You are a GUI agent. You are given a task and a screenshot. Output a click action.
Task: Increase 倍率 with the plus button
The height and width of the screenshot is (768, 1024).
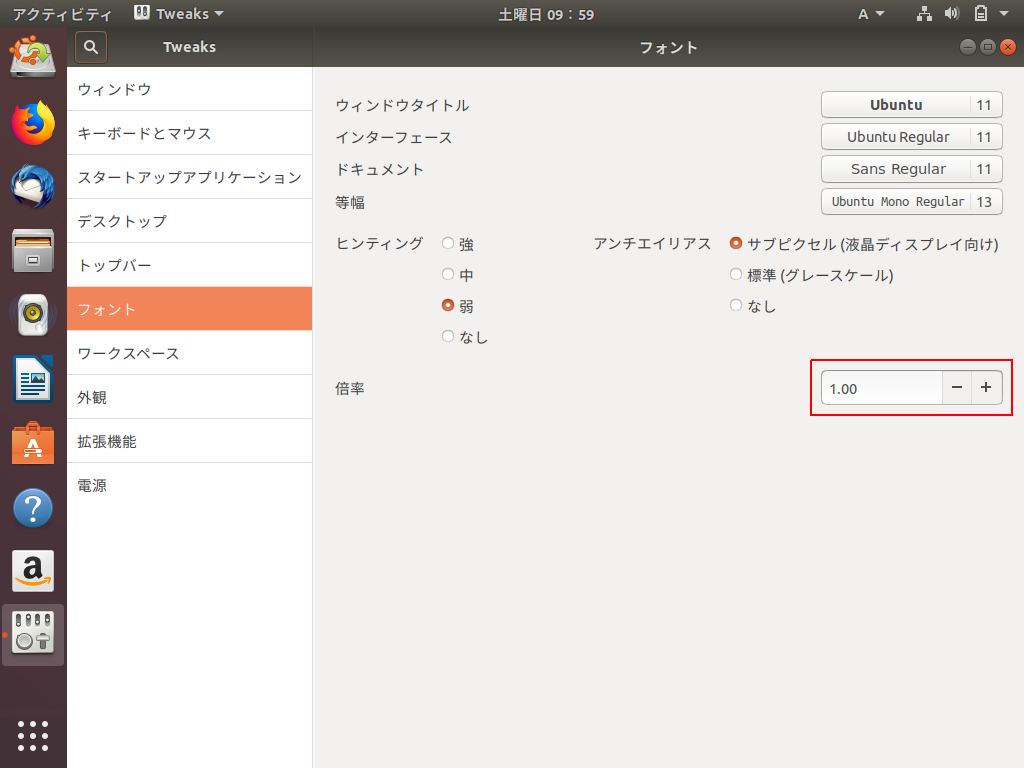[987, 388]
